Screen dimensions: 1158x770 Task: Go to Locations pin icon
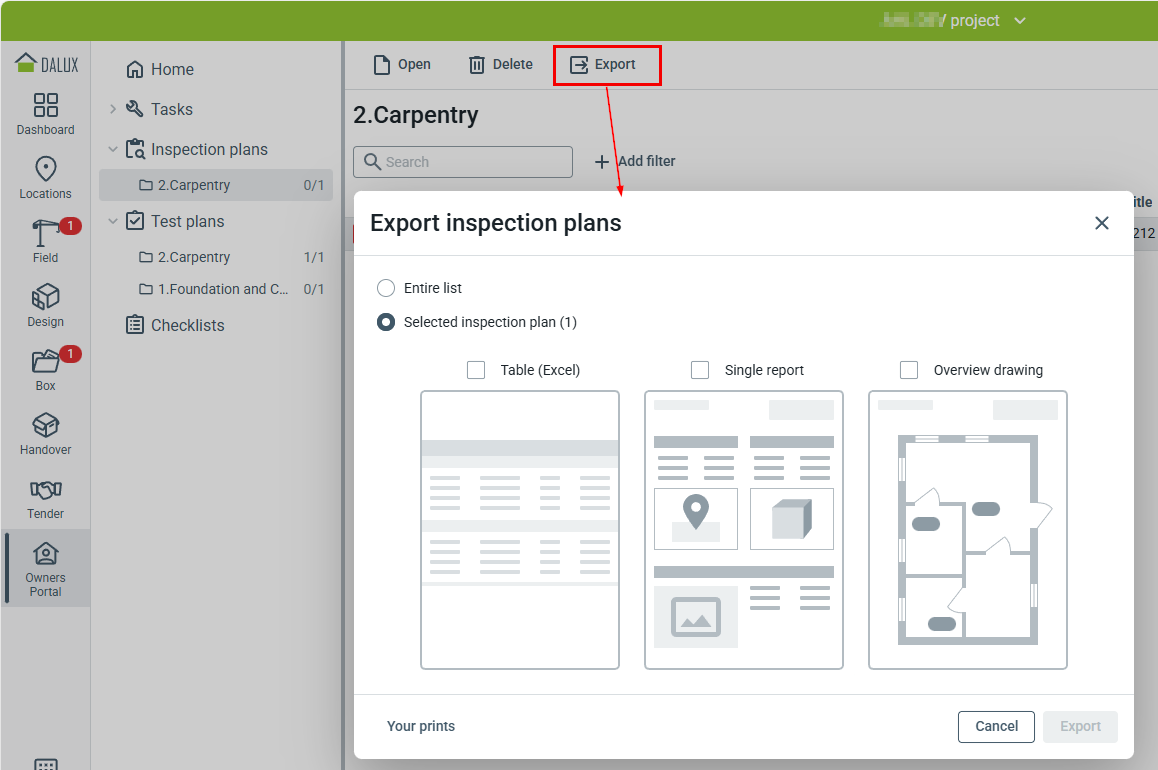(x=46, y=169)
